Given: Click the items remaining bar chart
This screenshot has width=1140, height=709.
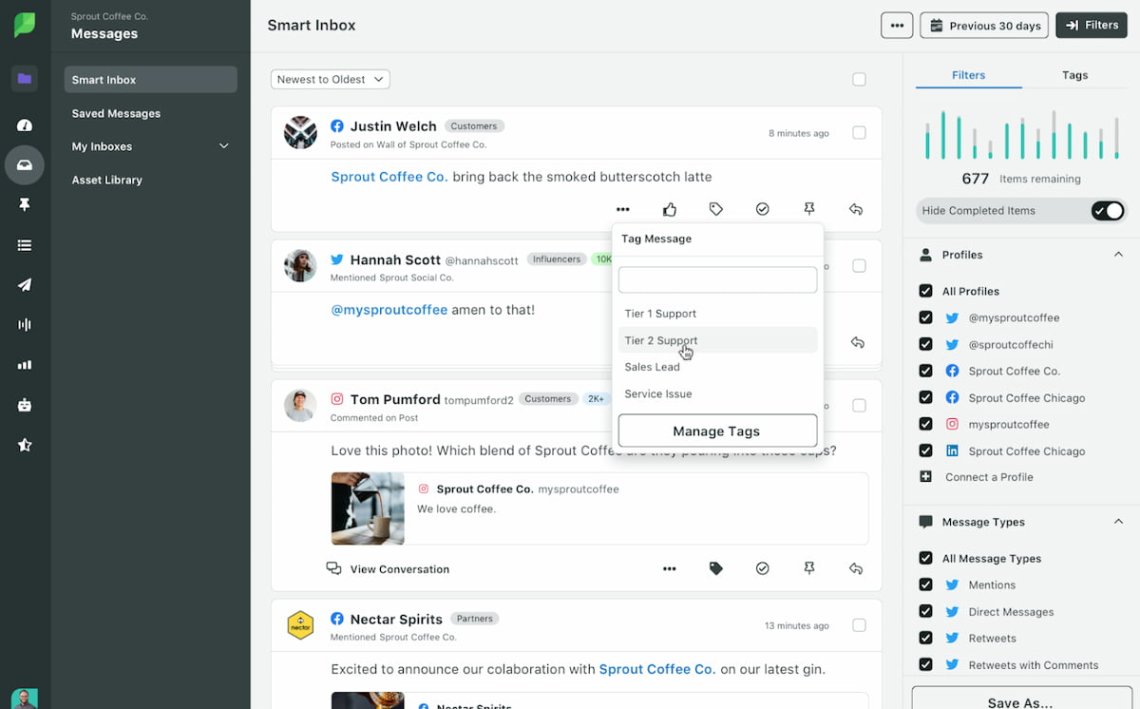Looking at the screenshot, I should [x=1021, y=135].
